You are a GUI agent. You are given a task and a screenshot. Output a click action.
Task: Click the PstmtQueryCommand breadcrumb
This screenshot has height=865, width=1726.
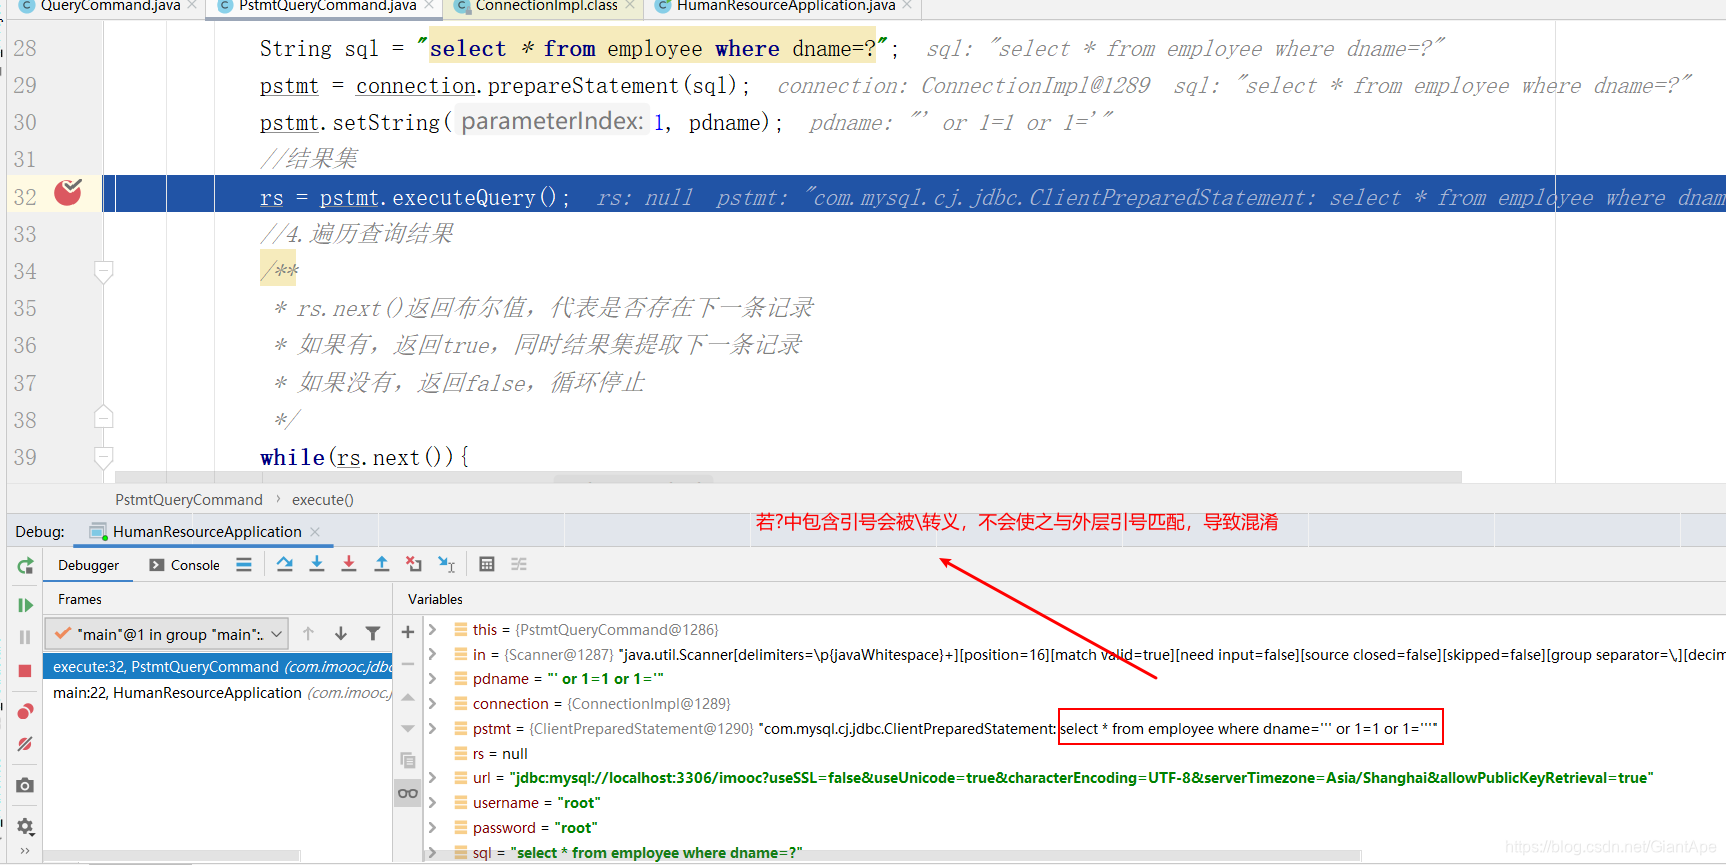188,499
